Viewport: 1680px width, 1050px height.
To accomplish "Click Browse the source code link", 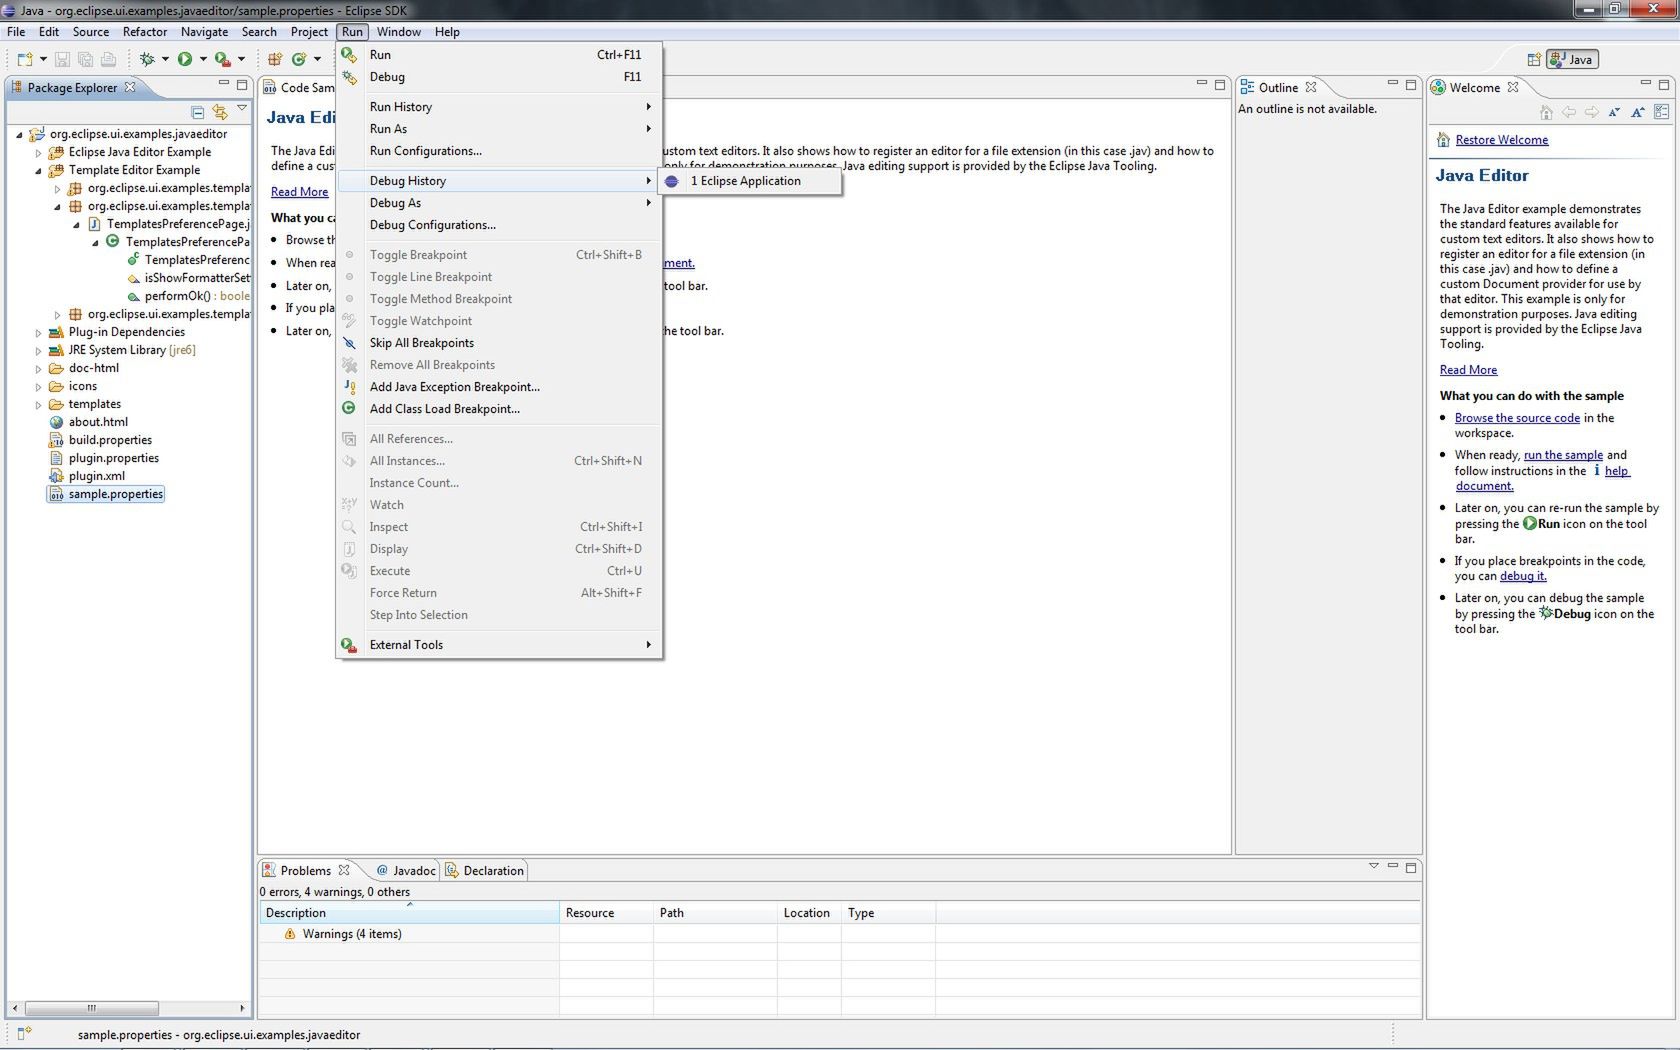I will [x=1517, y=418].
